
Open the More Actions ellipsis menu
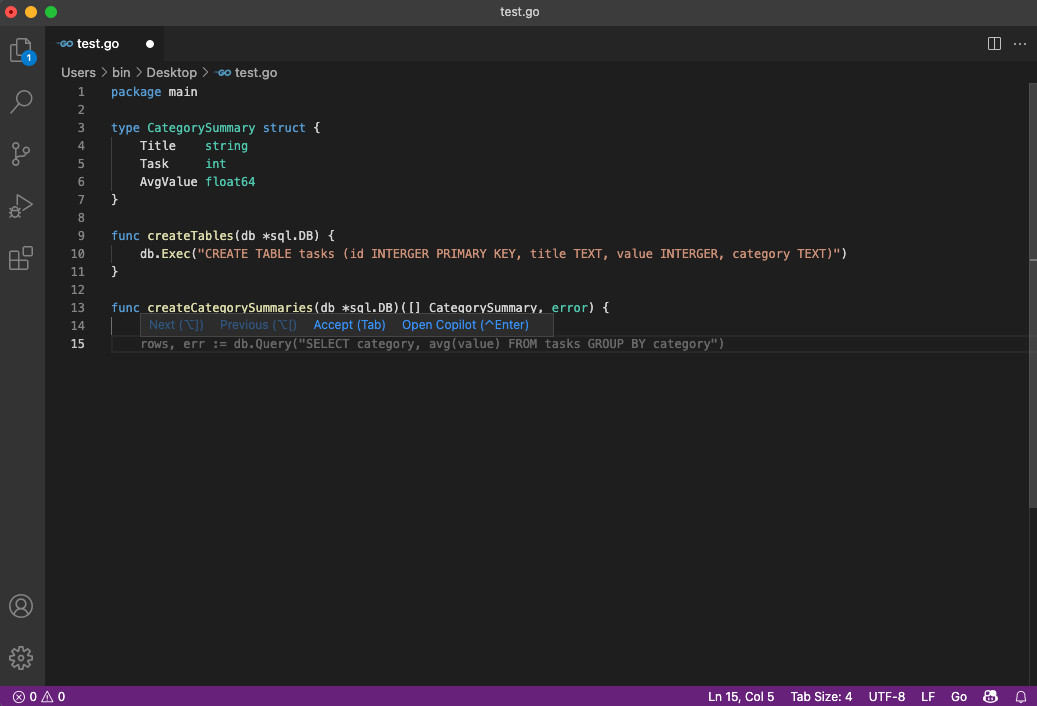coord(1020,44)
